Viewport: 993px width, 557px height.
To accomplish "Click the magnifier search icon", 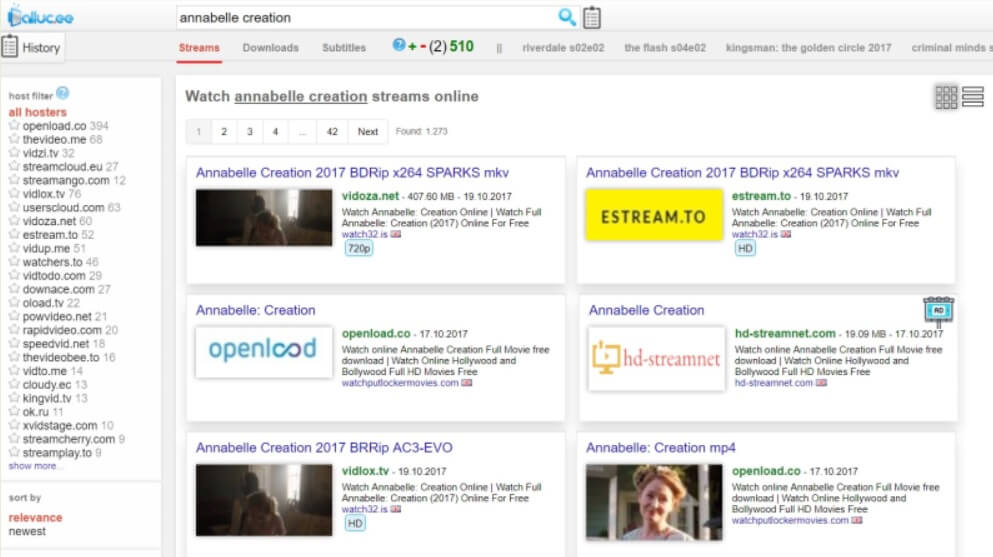I will 567,17.
